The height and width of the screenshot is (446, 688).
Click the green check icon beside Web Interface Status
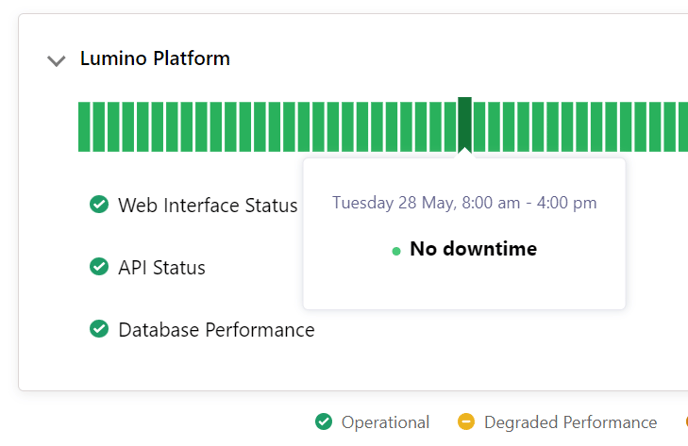tap(99, 204)
